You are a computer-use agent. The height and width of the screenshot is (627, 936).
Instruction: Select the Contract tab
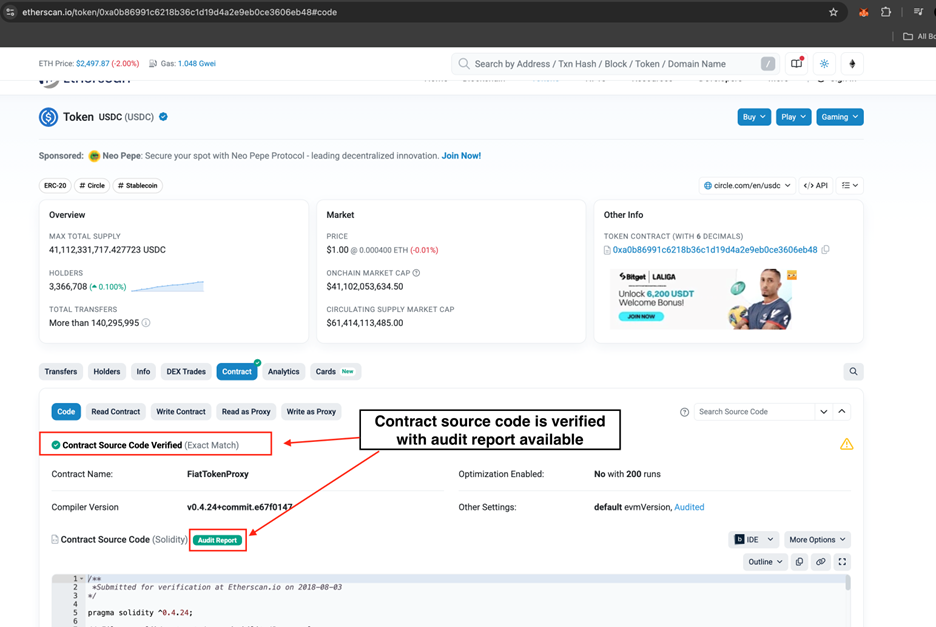pos(237,371)
